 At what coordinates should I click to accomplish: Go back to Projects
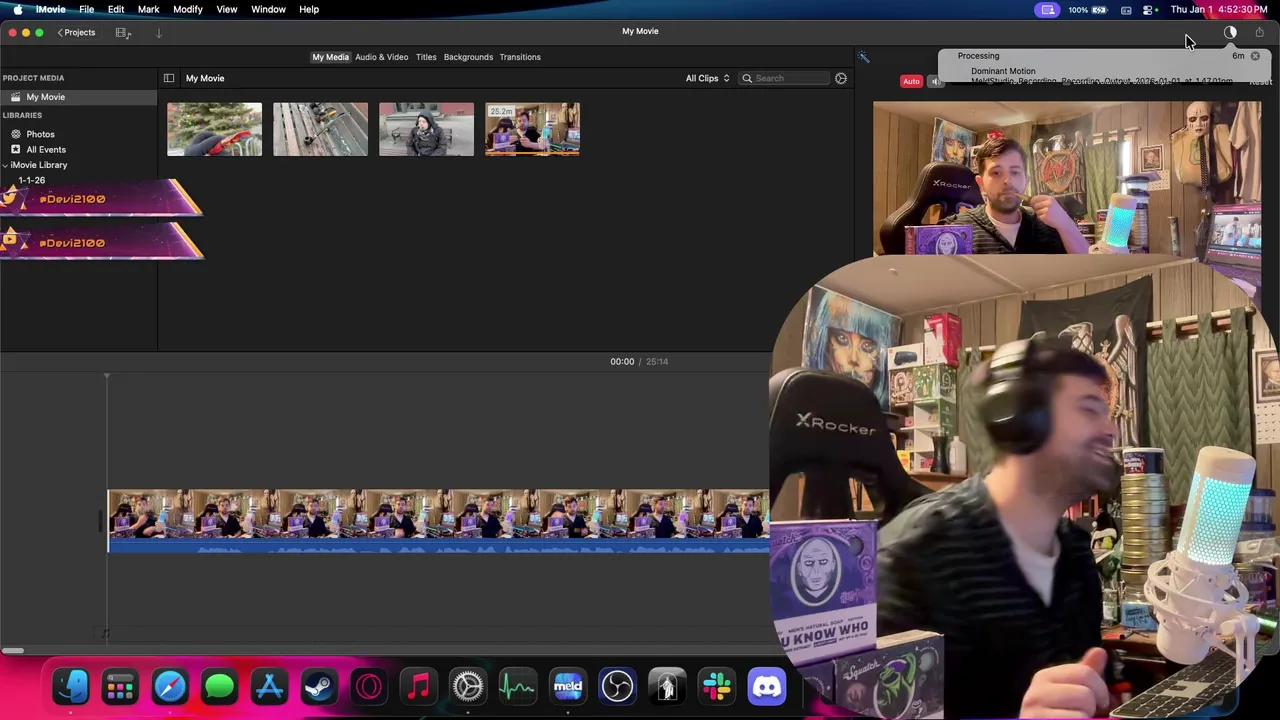(76, 33)
